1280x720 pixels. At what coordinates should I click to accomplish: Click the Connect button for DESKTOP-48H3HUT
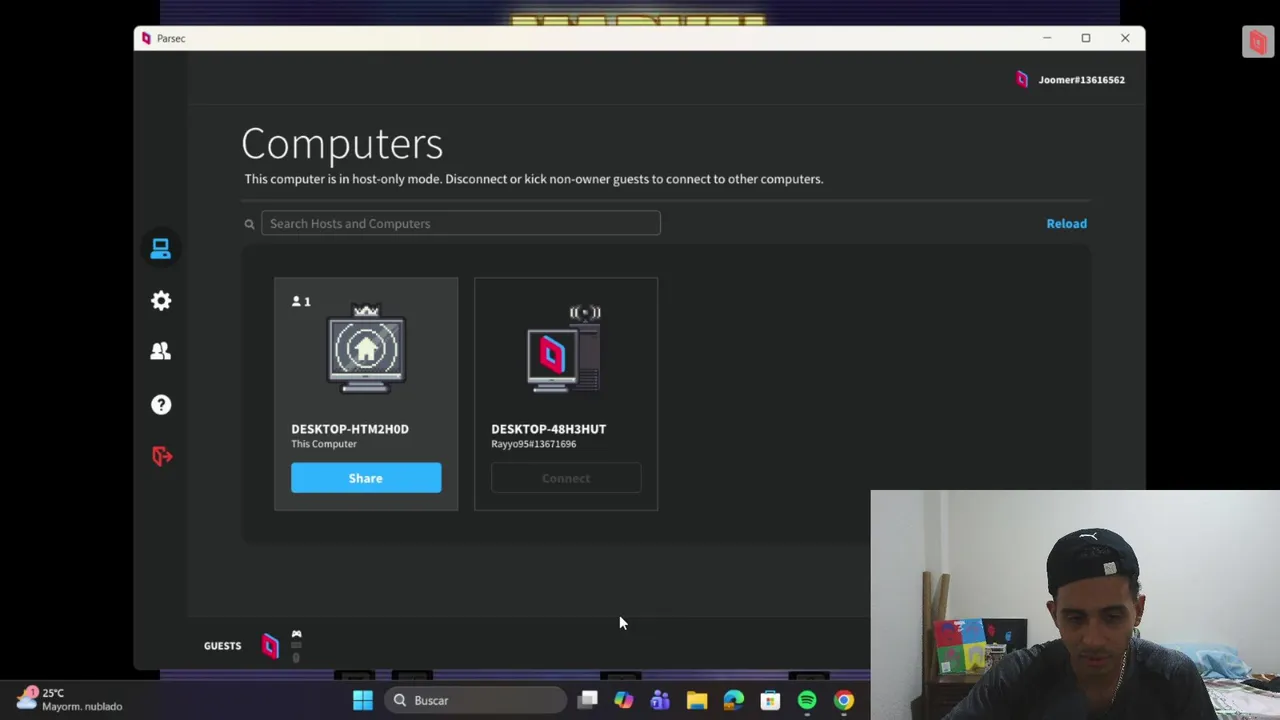(x=566, y=478)
